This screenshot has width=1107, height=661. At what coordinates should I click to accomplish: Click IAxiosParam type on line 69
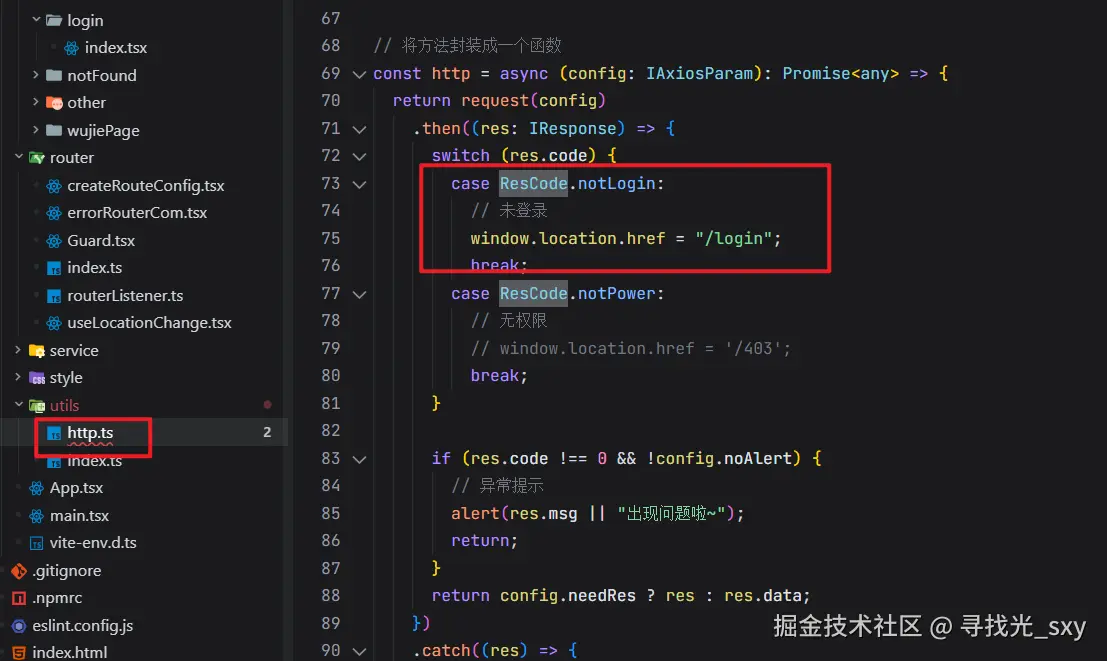(x=699, y=73)
